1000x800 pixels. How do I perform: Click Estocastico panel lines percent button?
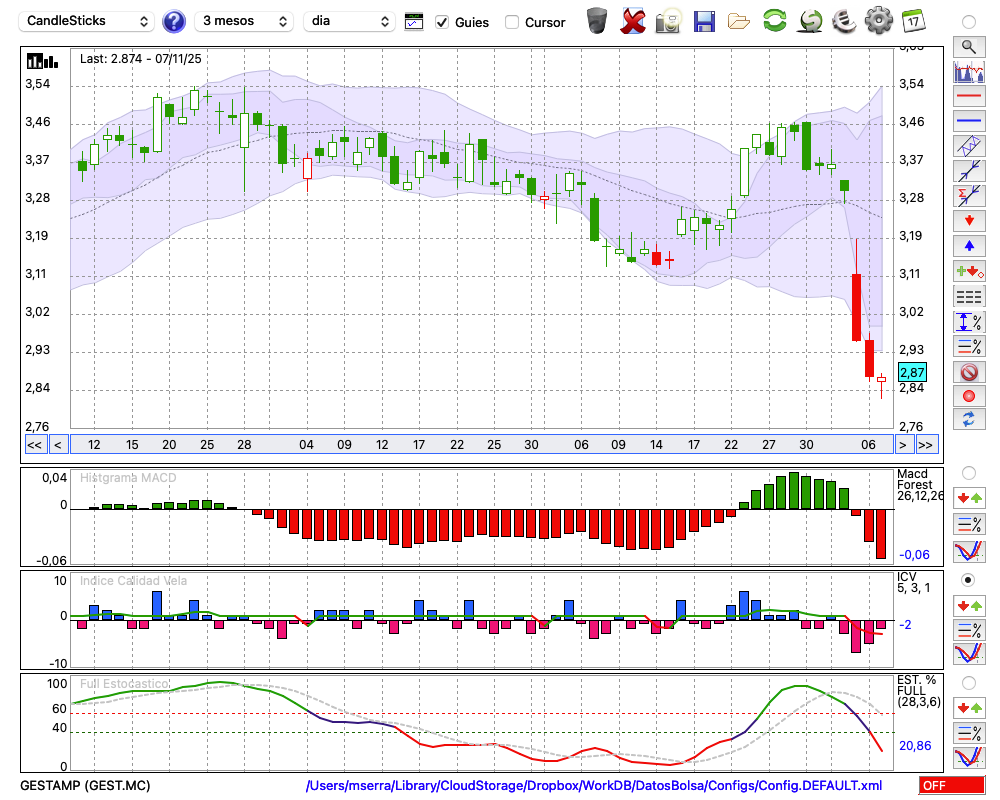click(969, 732)
